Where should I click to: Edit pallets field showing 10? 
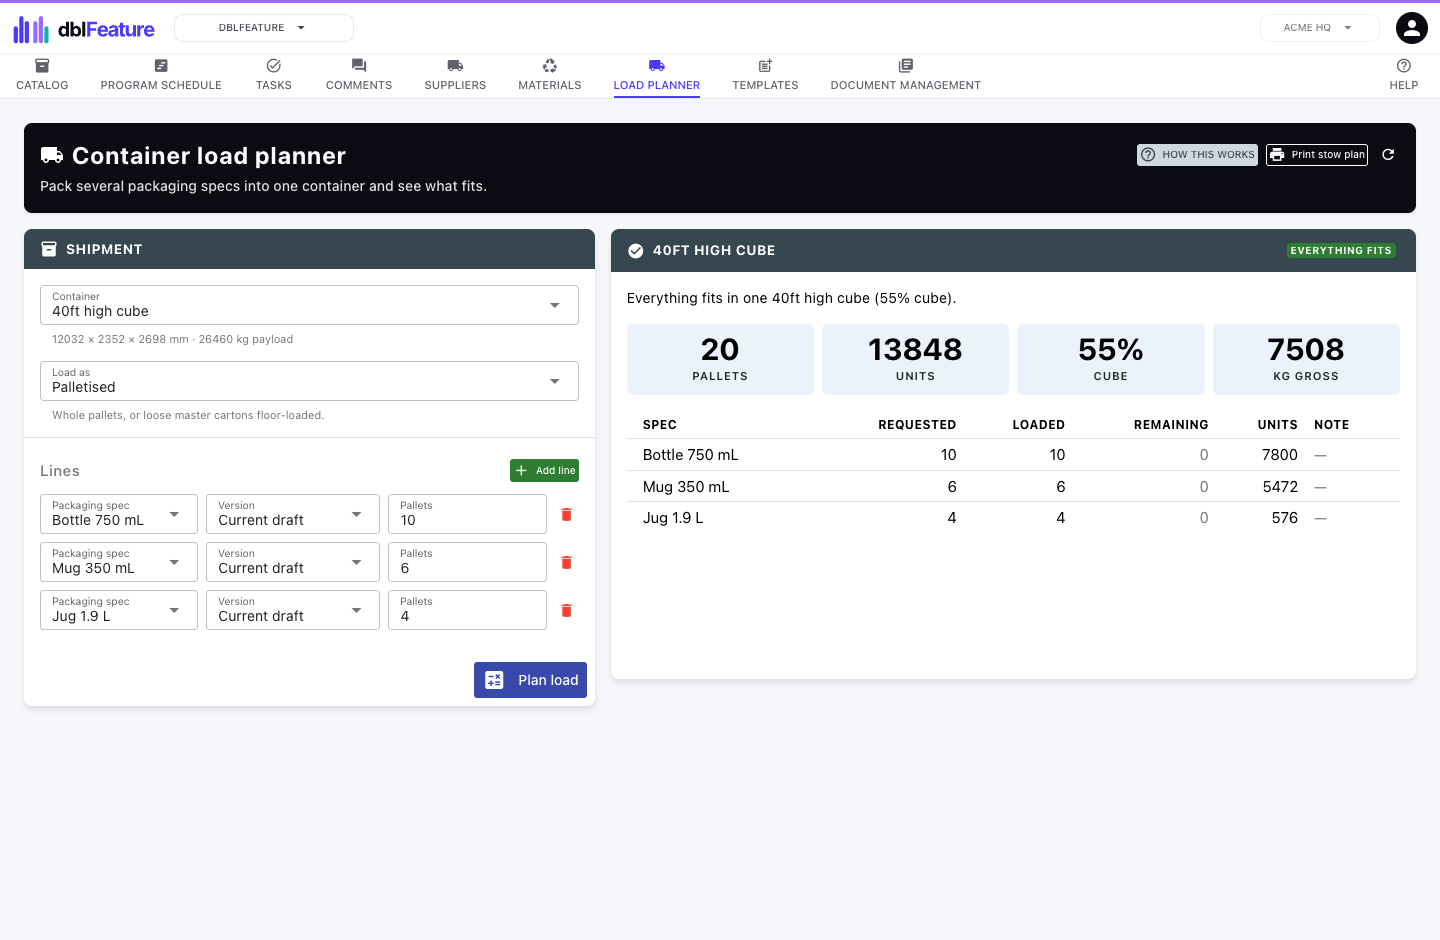point(467,514)
